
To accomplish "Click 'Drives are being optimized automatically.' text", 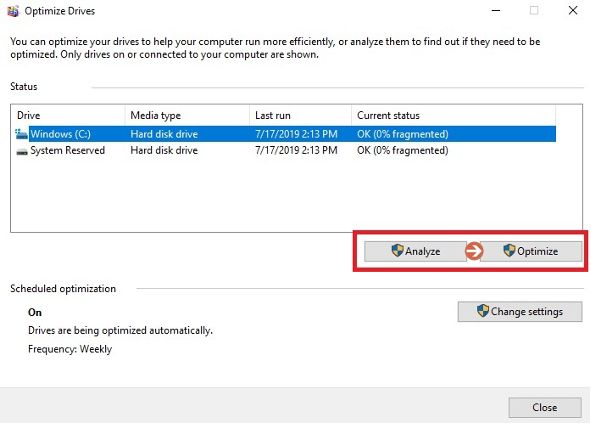I will click(x=120, y=331).
